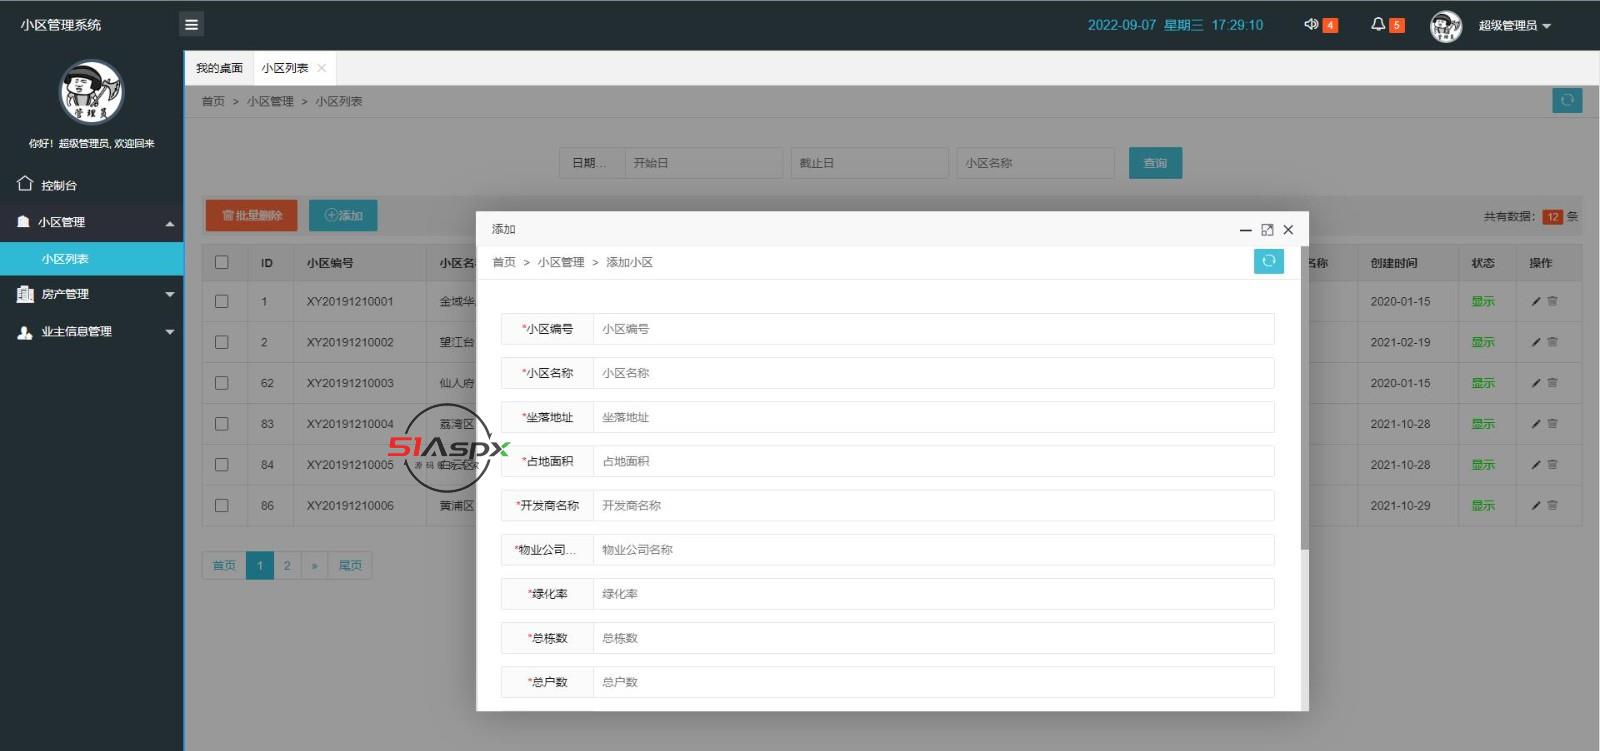Click the 添加 button above the table
Viewport: 1600px width, 751px height.
click(x=343, y=215)
